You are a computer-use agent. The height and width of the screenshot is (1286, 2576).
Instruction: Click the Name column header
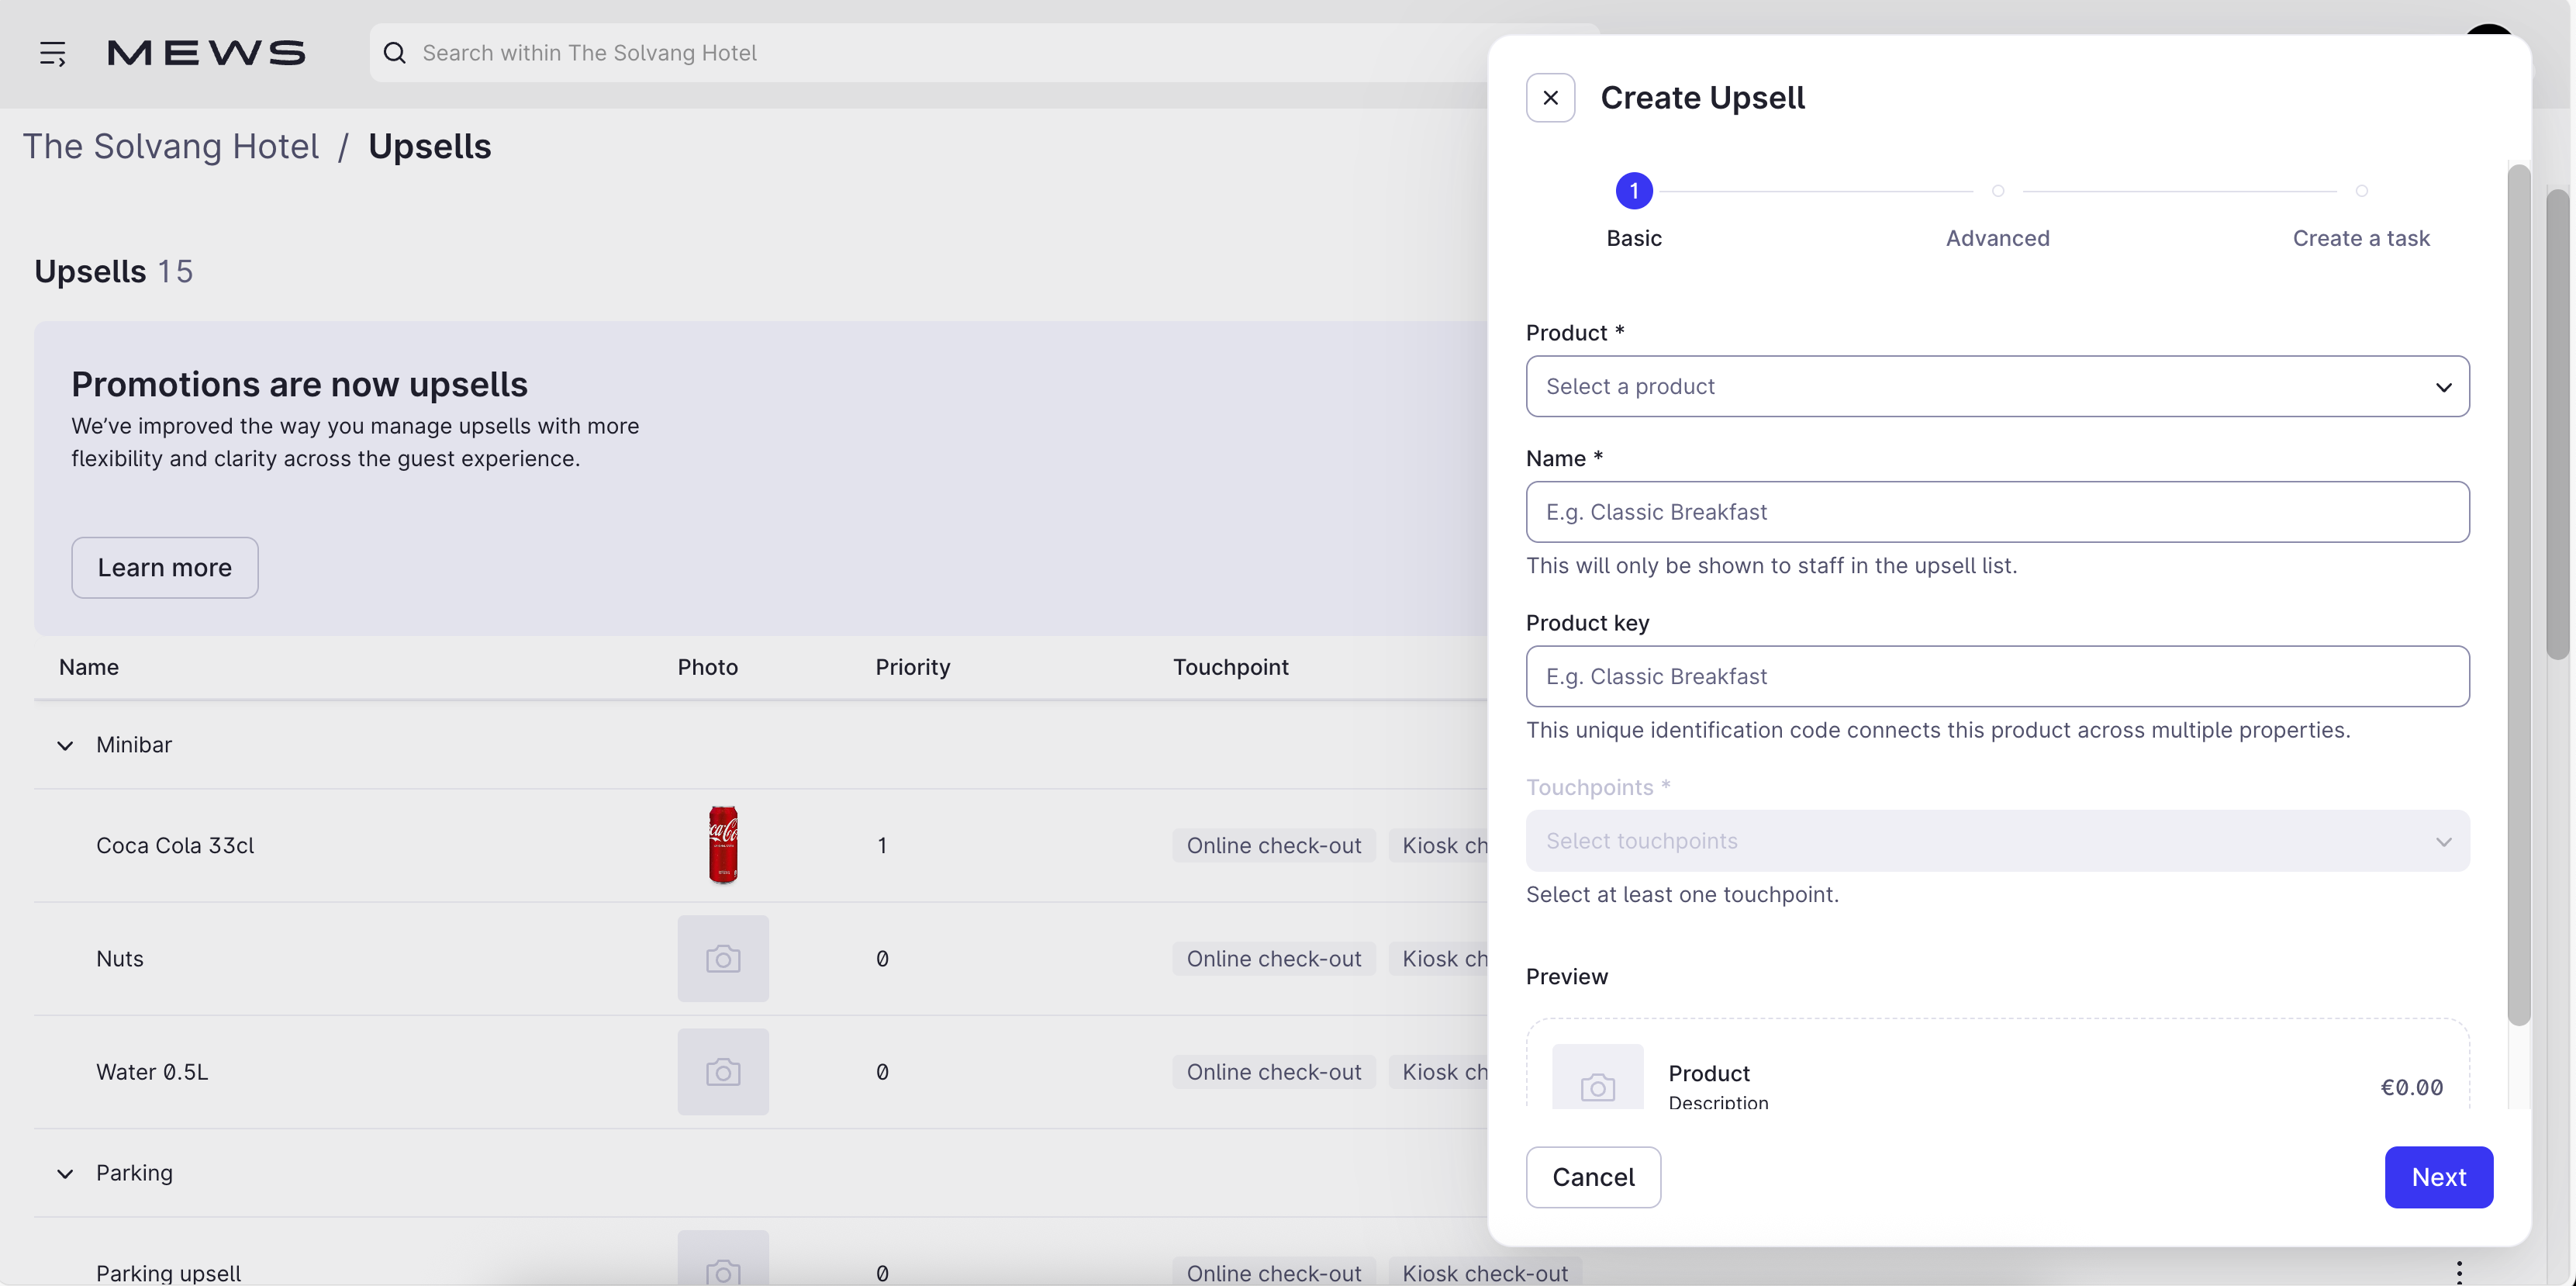[x=89, y=667]
